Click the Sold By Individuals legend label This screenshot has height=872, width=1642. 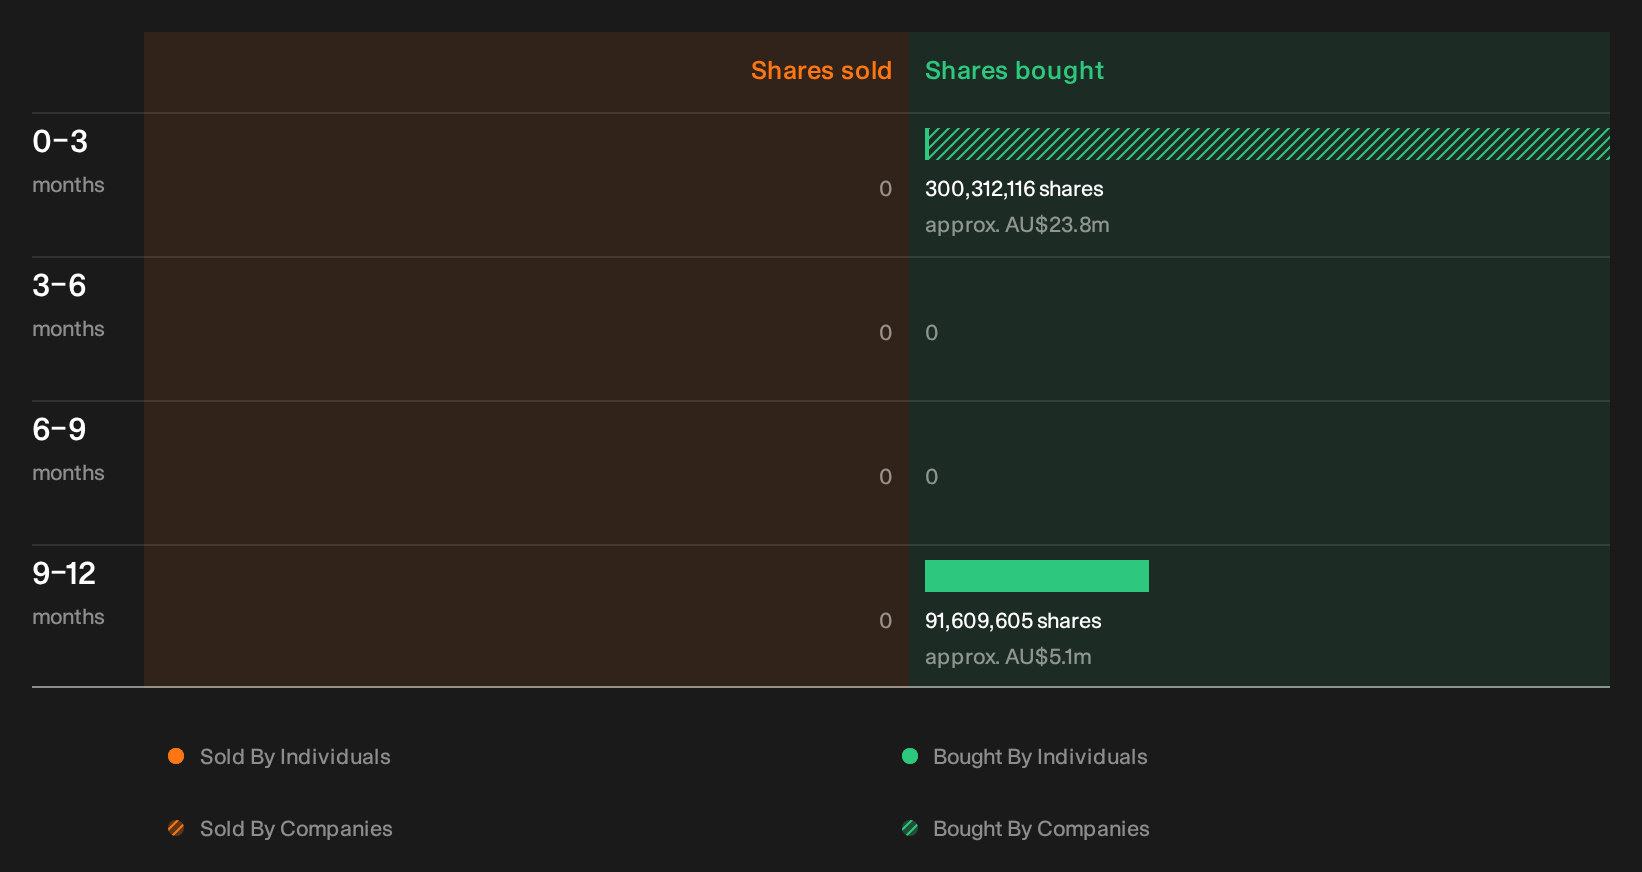[x=295, y=757]
